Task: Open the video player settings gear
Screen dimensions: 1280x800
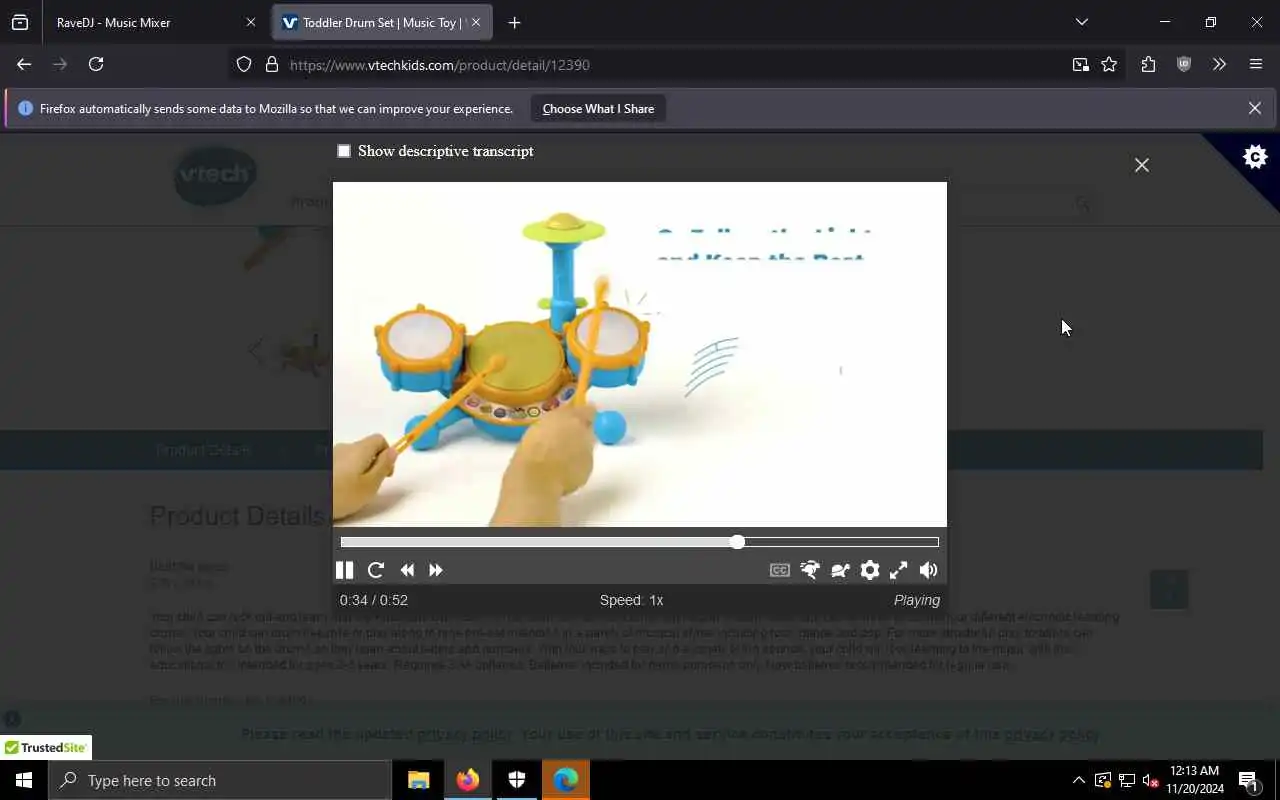Action: (x=870, y=570)
